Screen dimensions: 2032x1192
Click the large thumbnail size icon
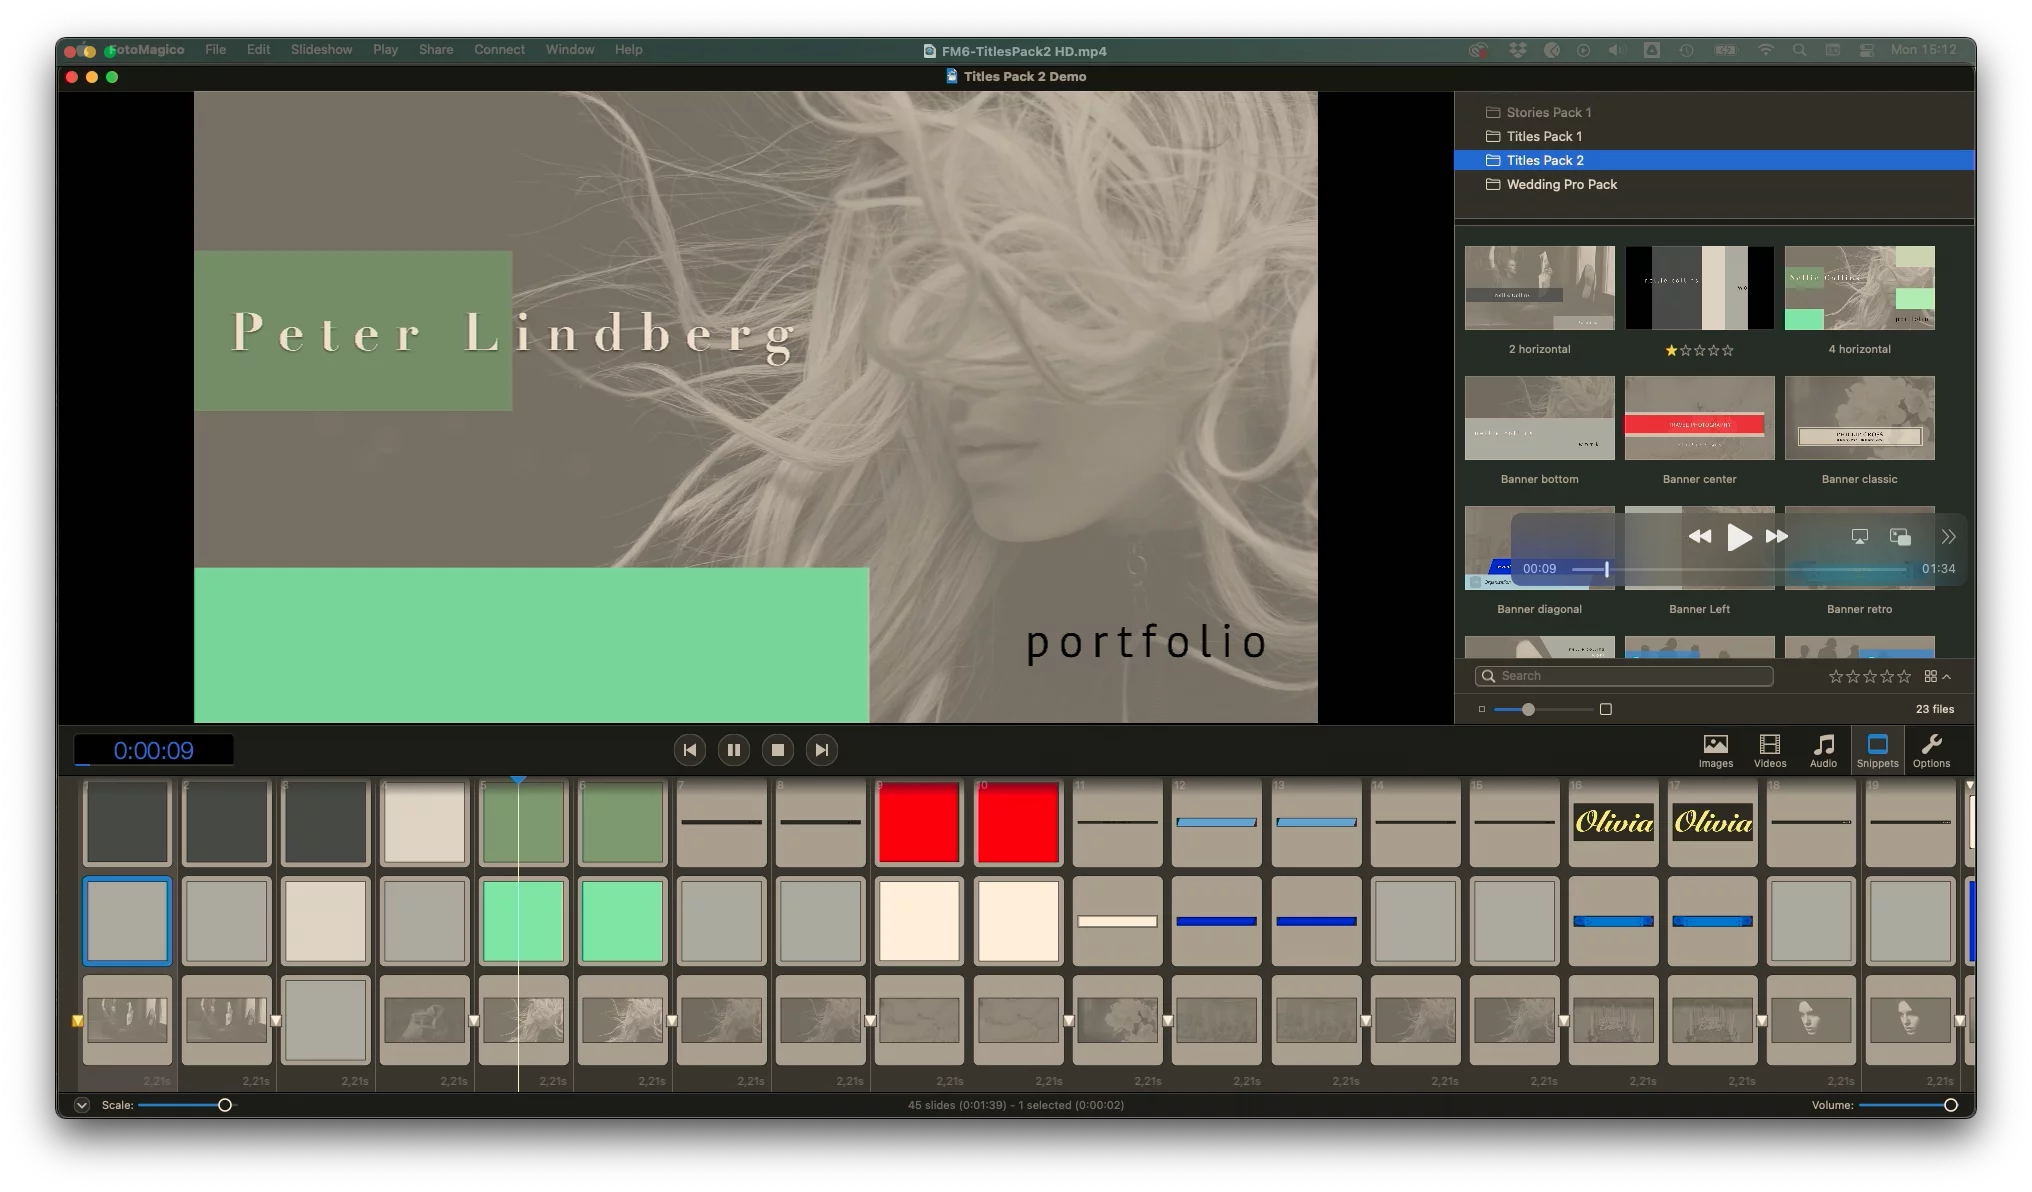pos(1605,709)
